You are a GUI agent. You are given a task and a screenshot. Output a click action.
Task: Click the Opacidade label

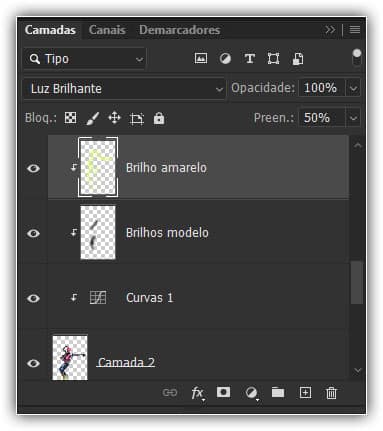tap(263, 88)
